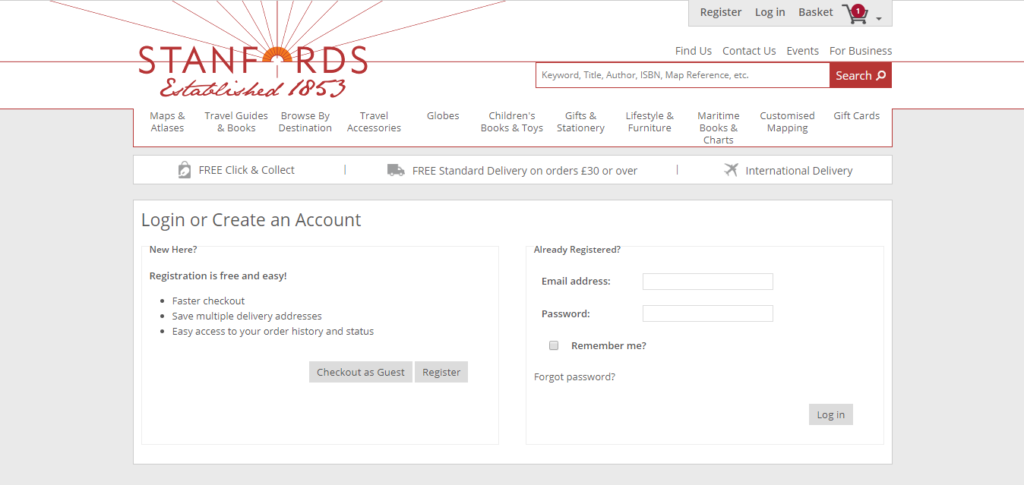Click the Faster checkout bullet
Viewport: 1024px width, 485px height.
tap(208, 301)
